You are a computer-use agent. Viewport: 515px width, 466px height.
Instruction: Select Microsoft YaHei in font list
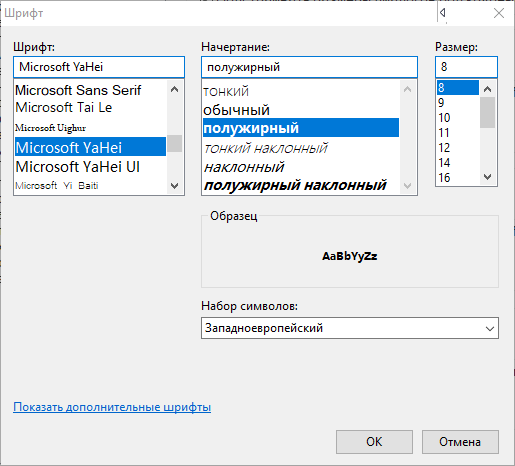point(90,147)
